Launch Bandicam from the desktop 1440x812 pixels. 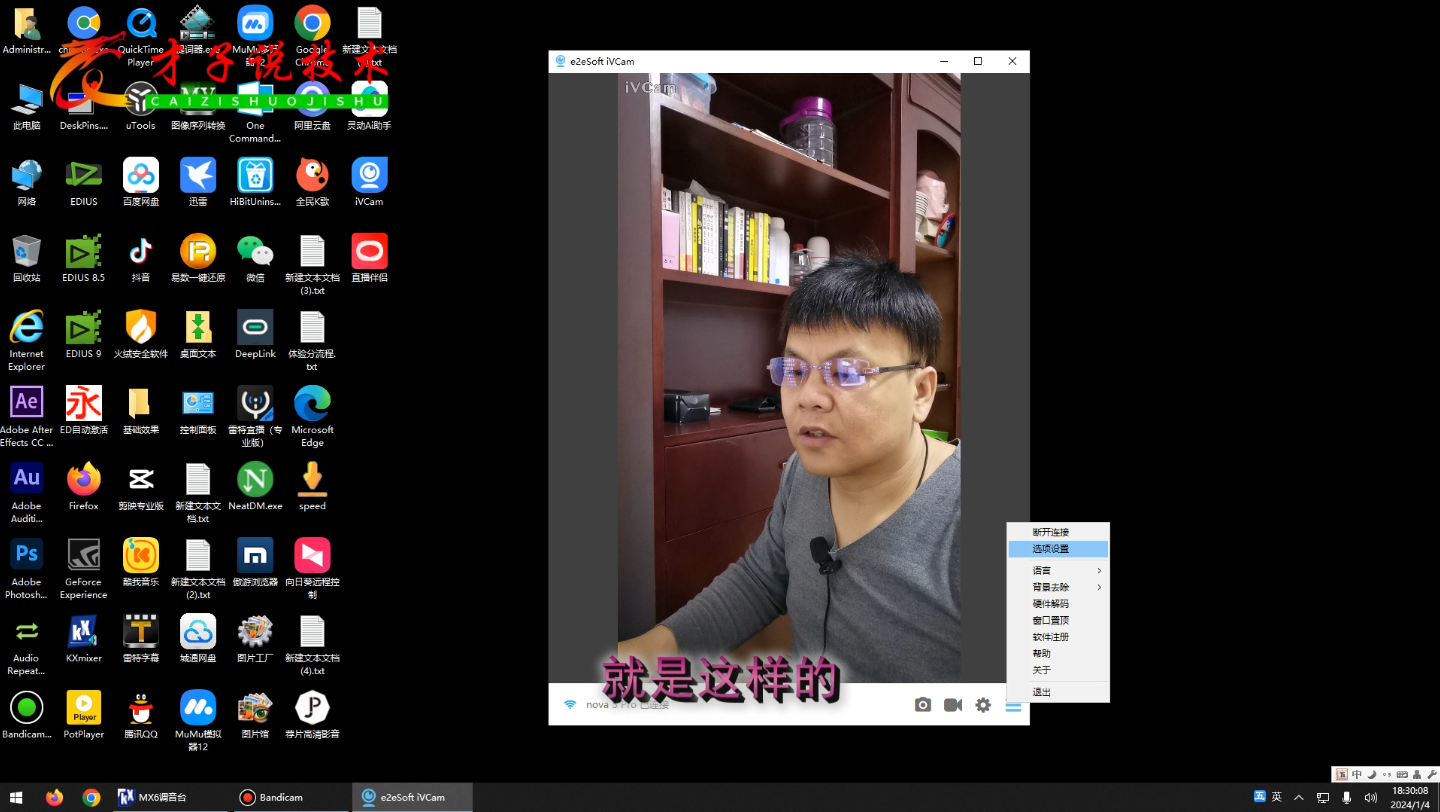[x=26, y=706]
